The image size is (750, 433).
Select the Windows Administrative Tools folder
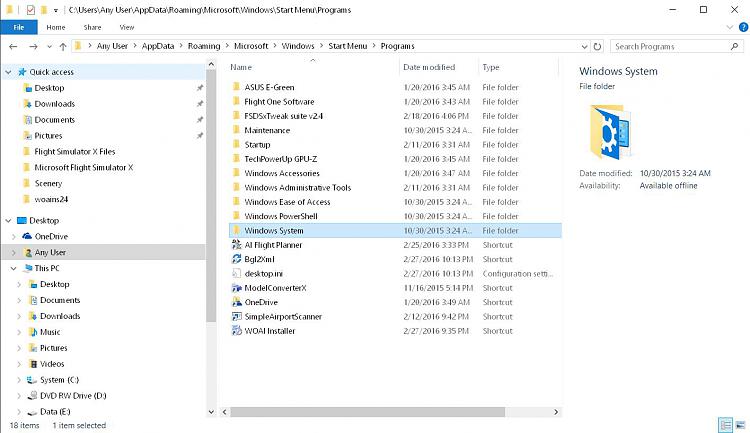[x=395, y=188]
